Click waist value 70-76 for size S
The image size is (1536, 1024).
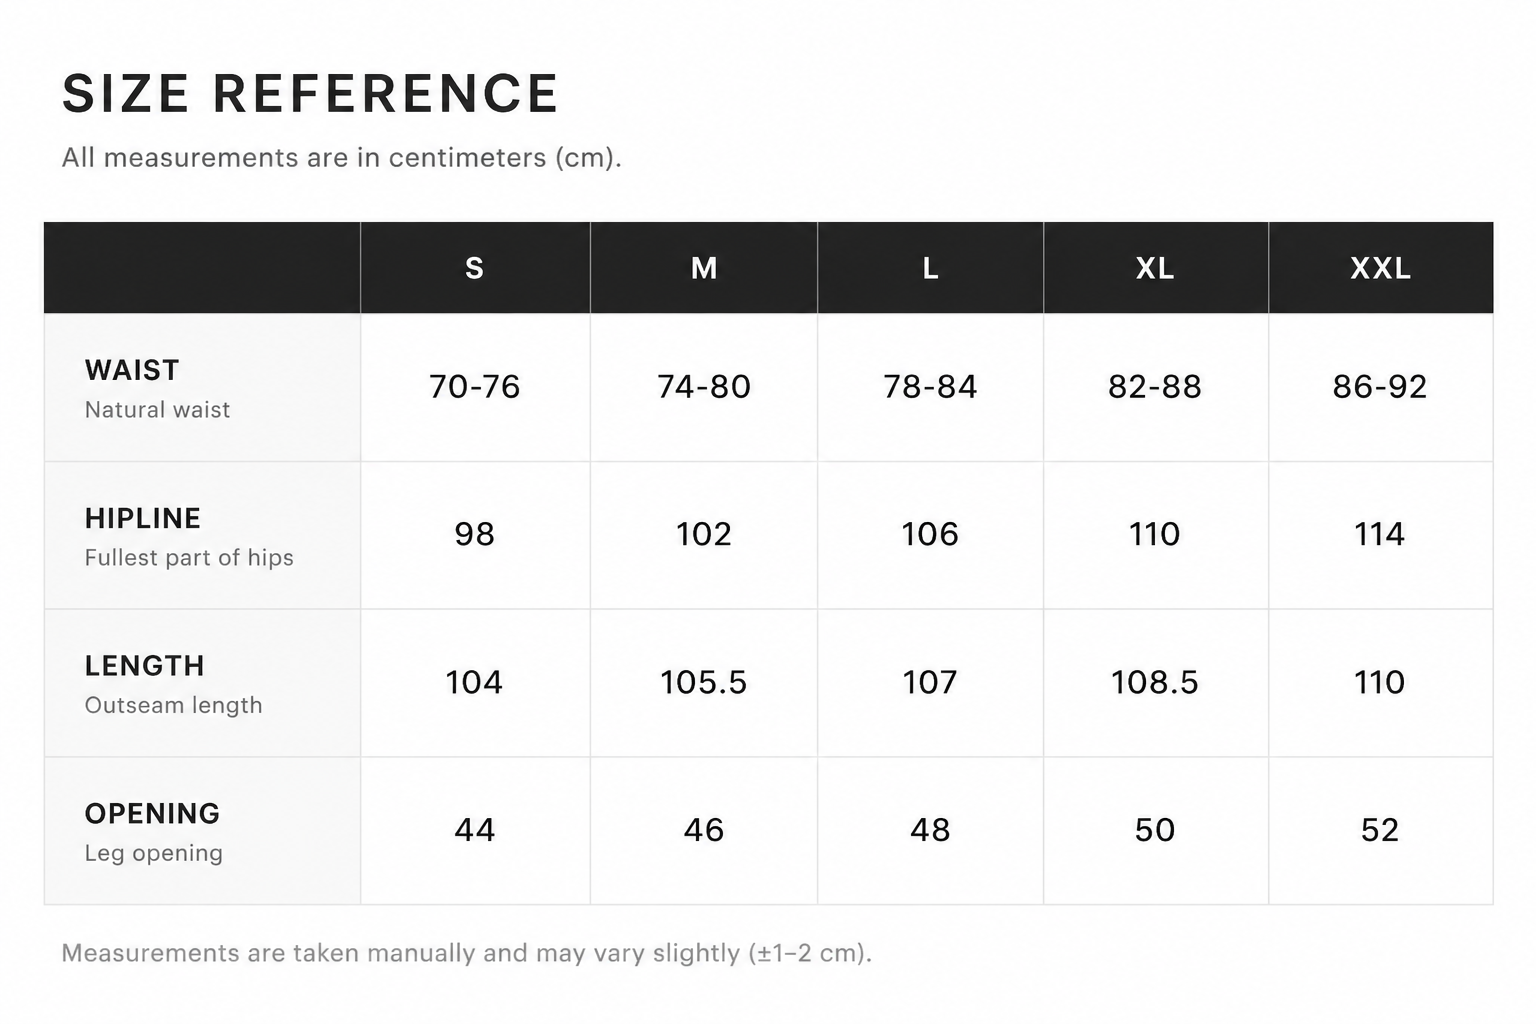(475, 387)
